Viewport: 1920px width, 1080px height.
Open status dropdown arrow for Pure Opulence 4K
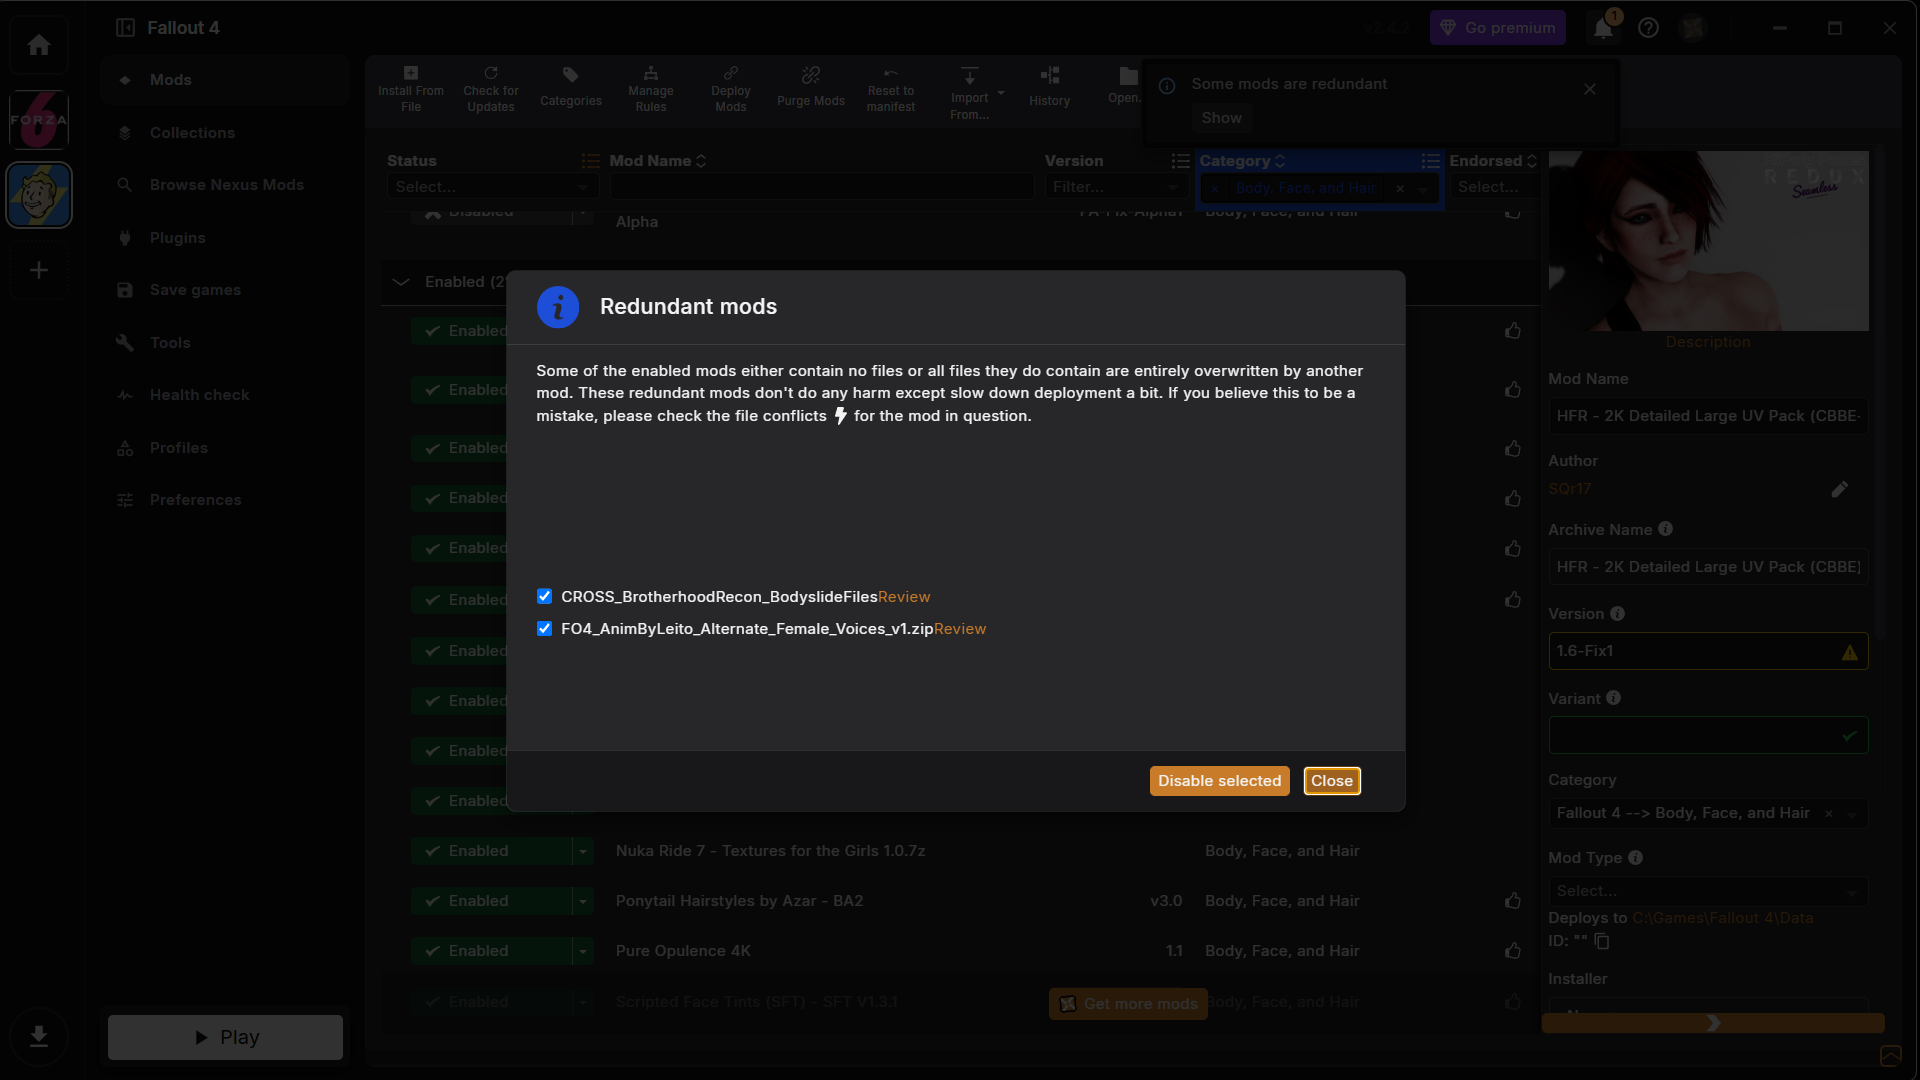pyautogui.click(x=583, y=951)
